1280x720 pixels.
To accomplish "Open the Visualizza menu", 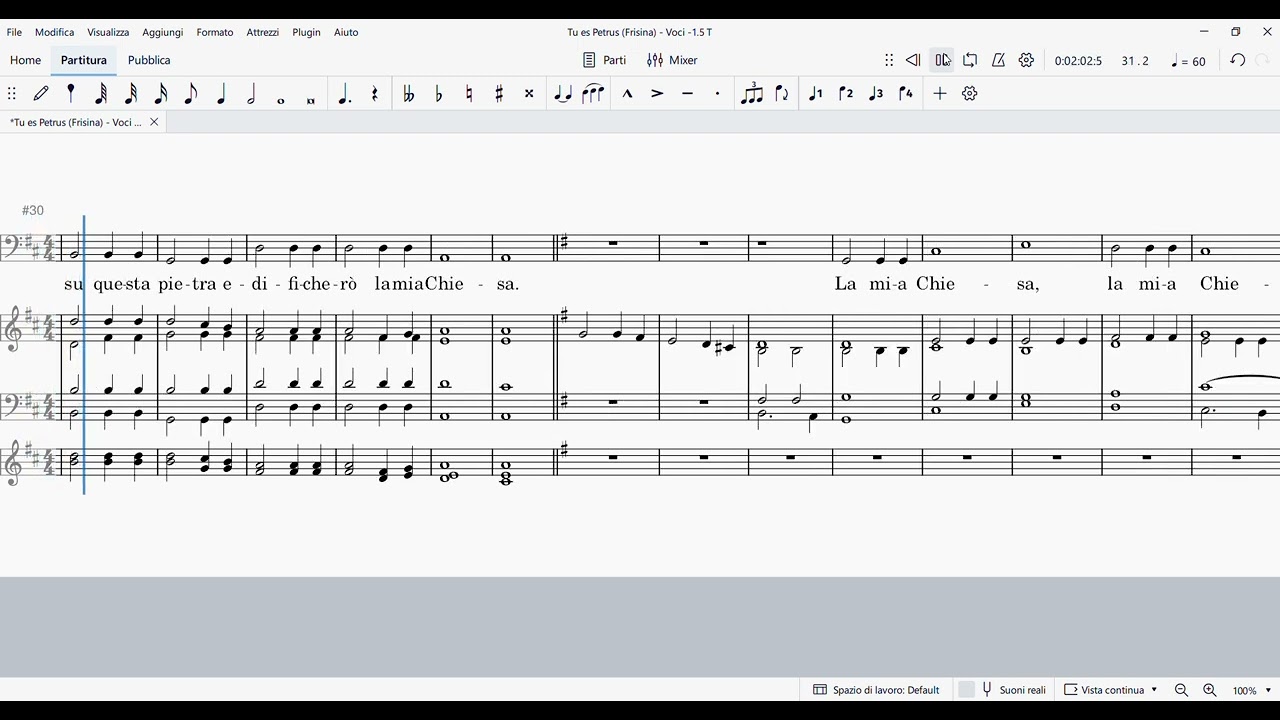I will tap(108, 32).
